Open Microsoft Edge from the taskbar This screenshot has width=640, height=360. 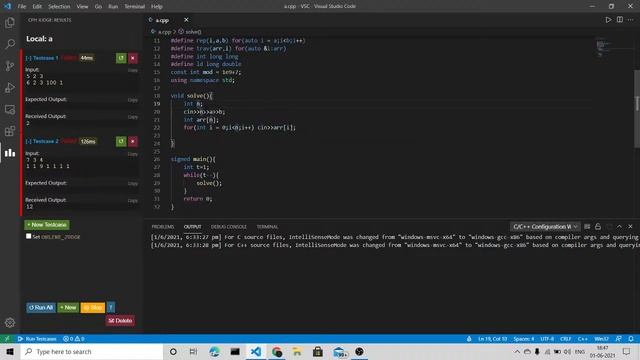click(214, 351)
